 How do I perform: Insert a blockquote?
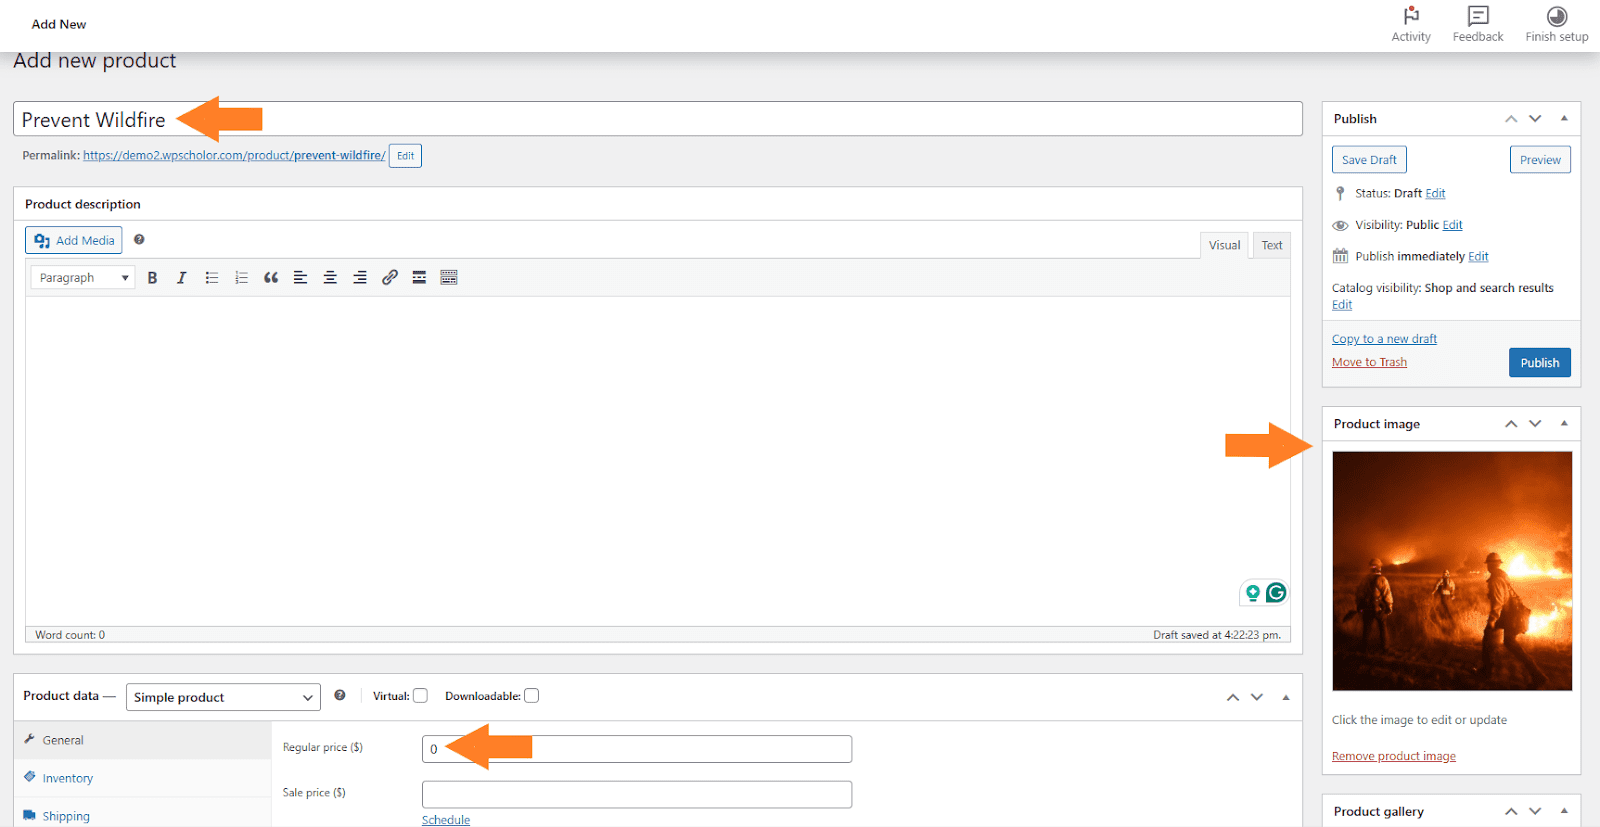[271, 278]
